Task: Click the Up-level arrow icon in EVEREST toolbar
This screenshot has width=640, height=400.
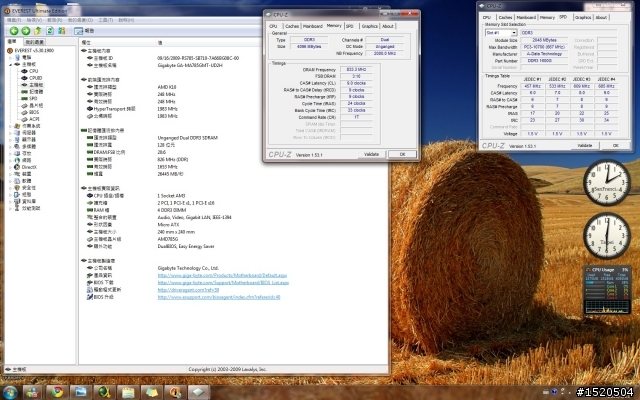Action: pyautogui.click(x=38, y=31)
